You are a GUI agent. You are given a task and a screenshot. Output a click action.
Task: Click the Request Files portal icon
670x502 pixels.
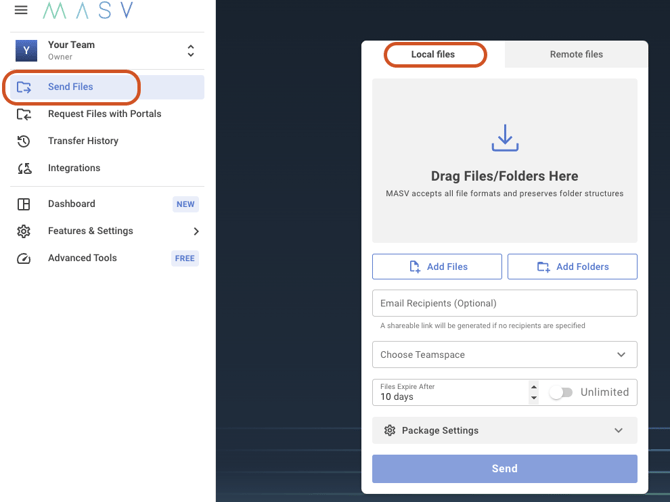24,114
